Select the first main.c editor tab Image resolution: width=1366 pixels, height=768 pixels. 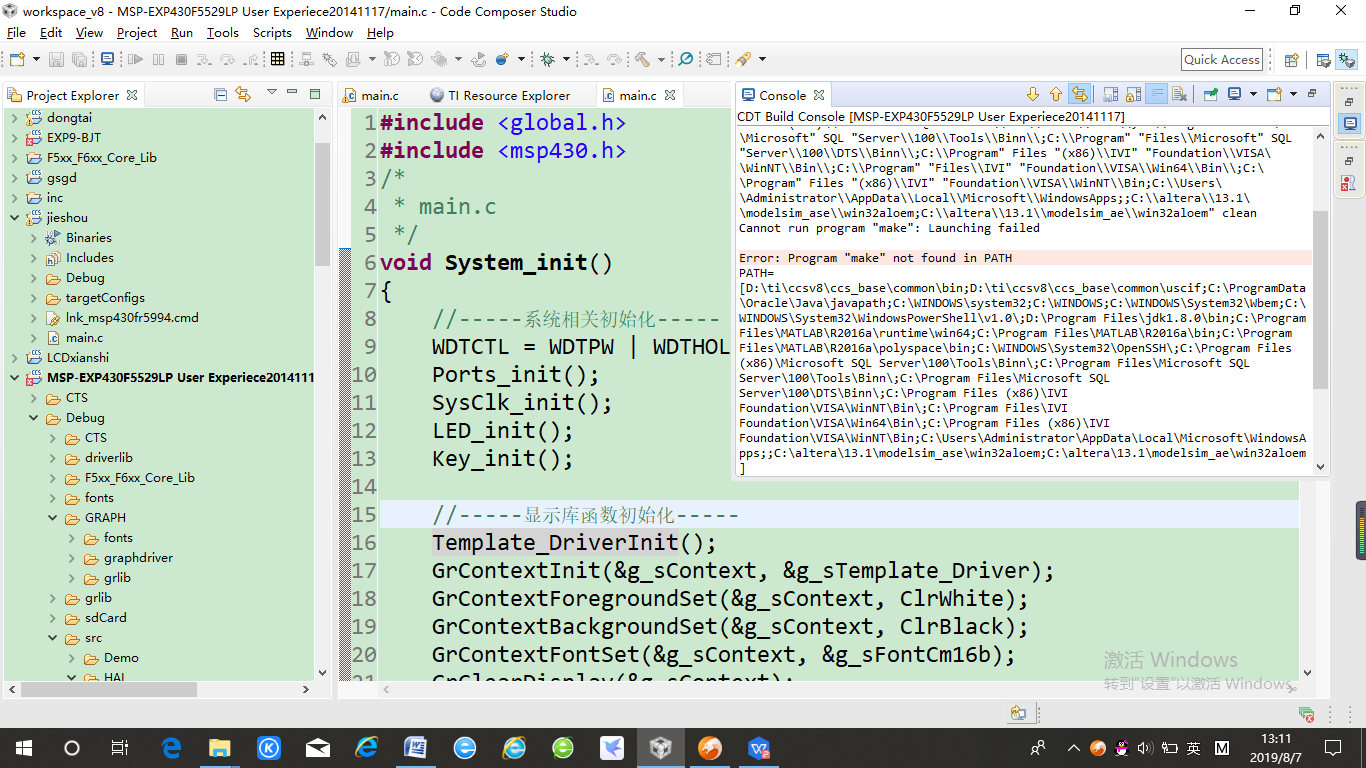pos(371,95)
